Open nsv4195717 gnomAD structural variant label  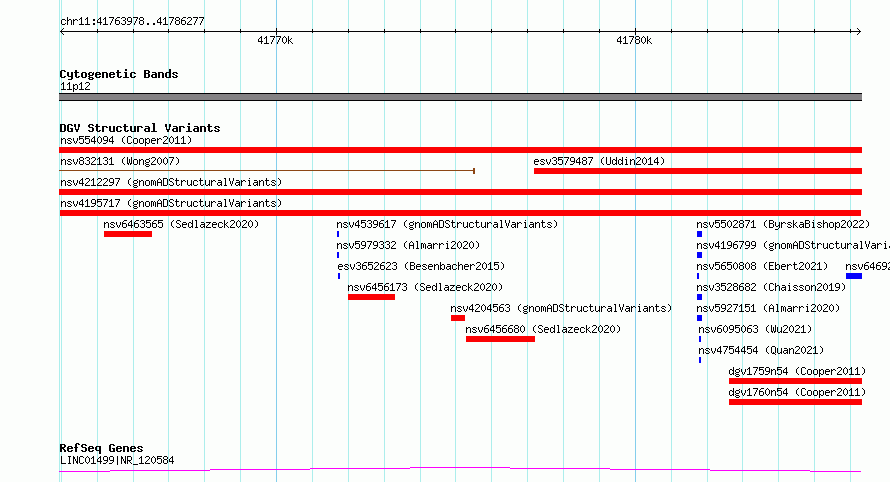(171, 203)
